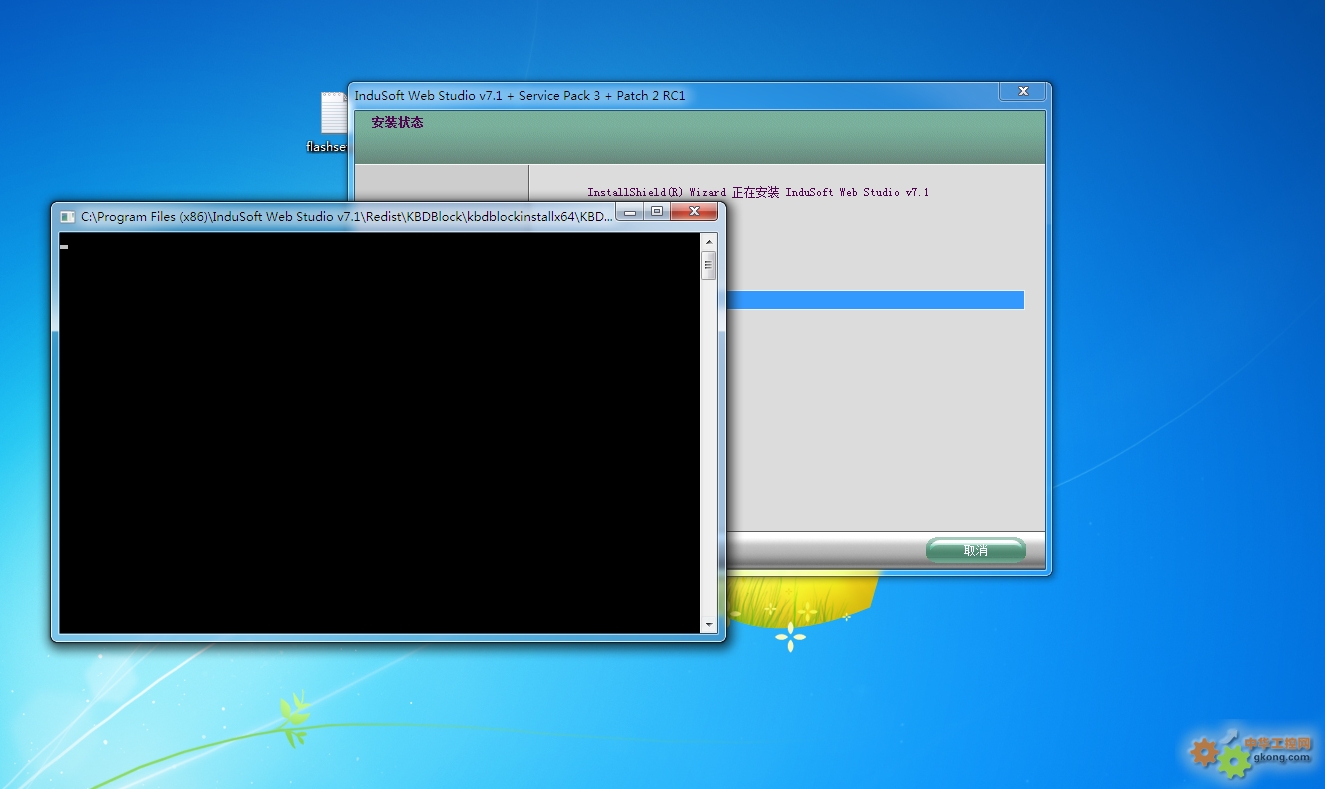Maximize the KBDBlock console window
The image size is (1325, 789).
pyautogui.click(x=657, y=211)
